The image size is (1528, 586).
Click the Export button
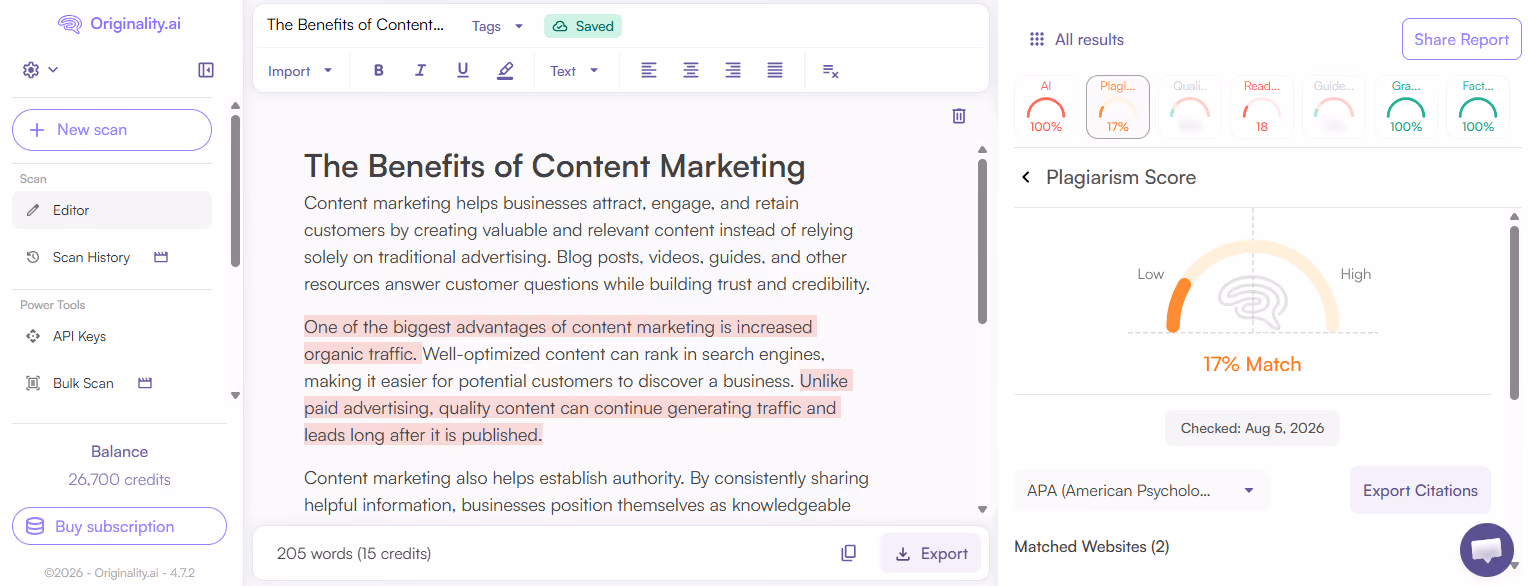(931, 553)
